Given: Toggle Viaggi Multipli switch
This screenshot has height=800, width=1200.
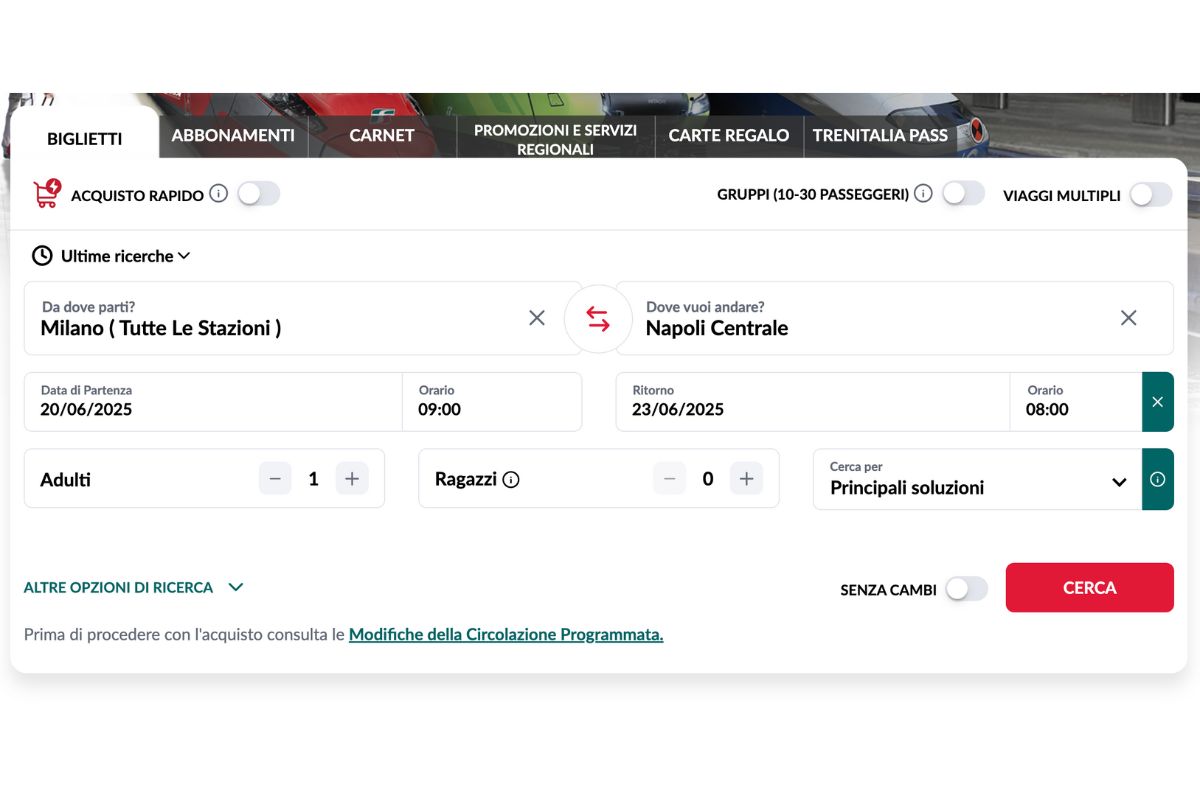Looking at the screenshot, I should click(1150, 195).
